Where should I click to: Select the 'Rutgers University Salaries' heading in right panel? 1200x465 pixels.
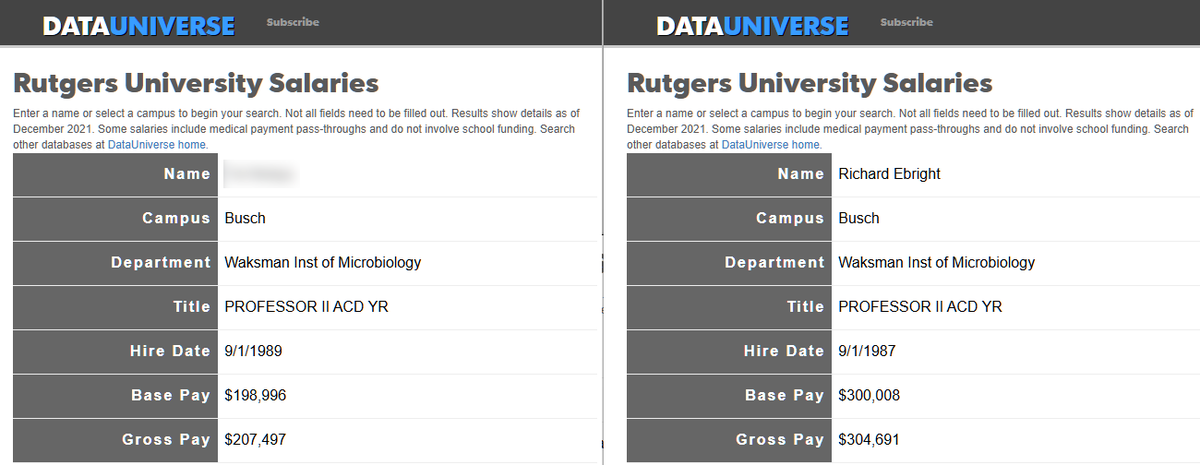pyautogui.click(x=810, y=82)
